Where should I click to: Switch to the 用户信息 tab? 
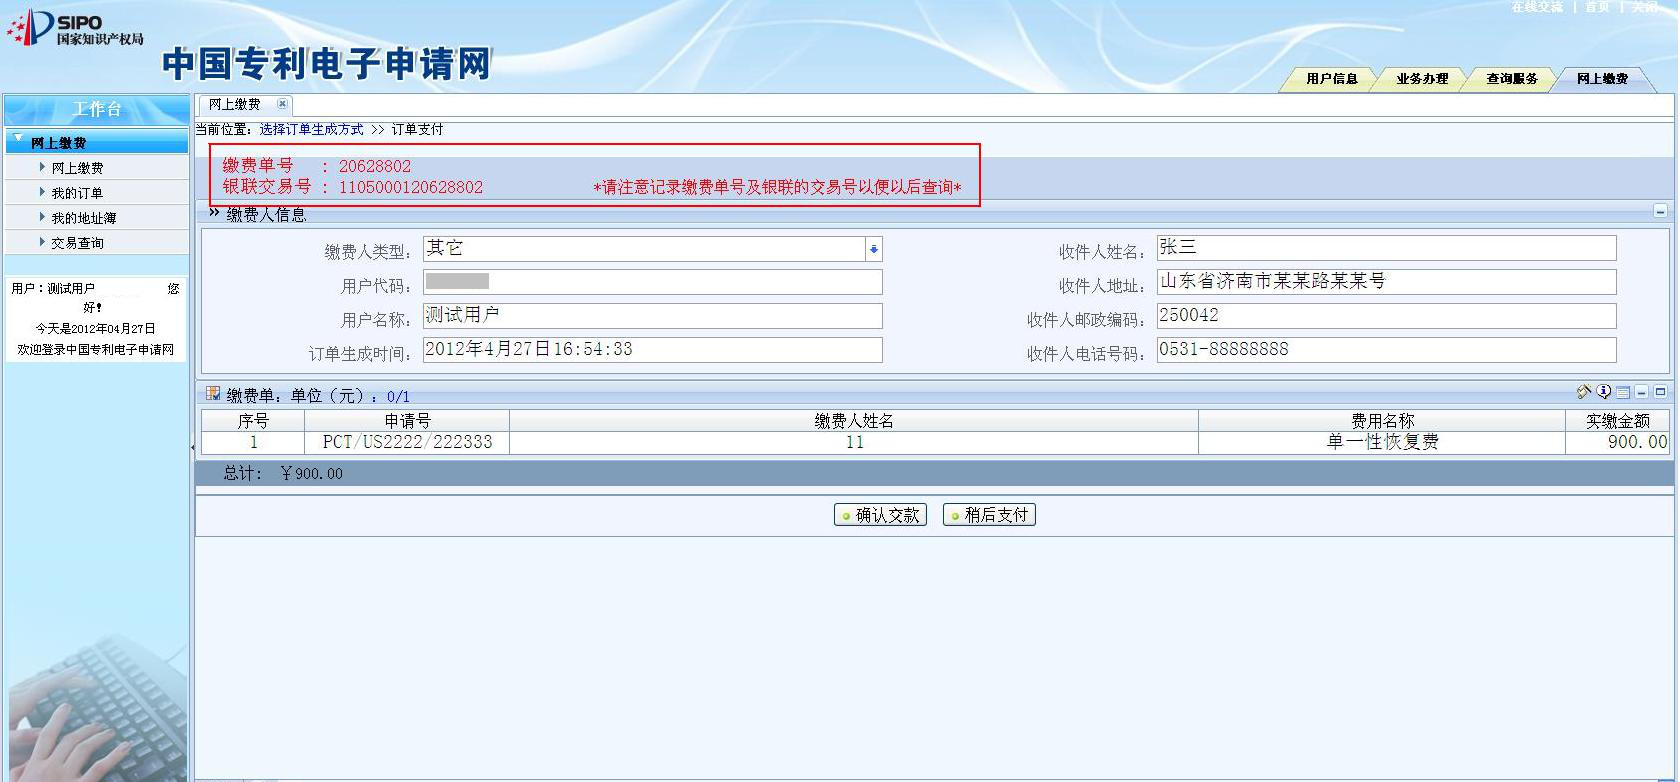1331,79
